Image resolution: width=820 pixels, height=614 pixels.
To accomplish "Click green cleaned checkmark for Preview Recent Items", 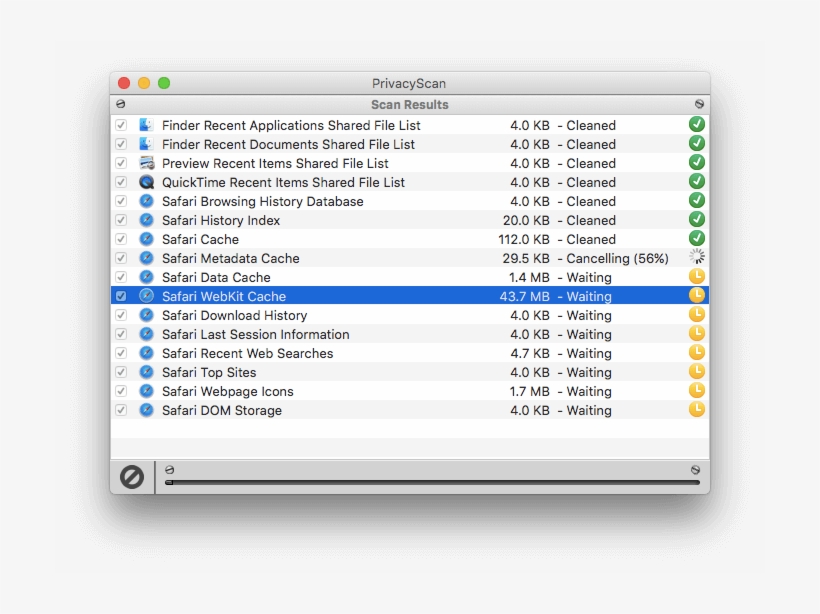I will (x=697, y=163).
